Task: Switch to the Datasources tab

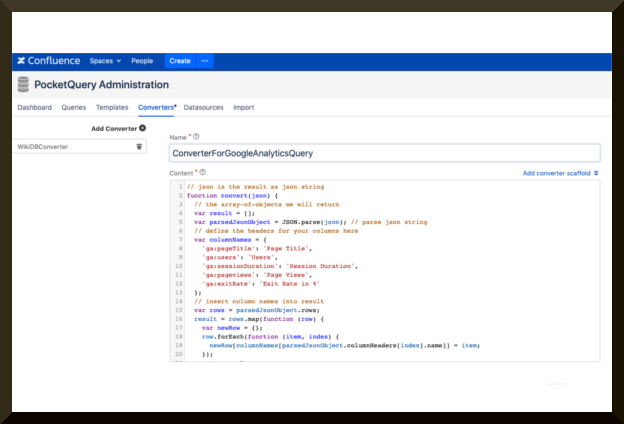Action: [203, 107]
